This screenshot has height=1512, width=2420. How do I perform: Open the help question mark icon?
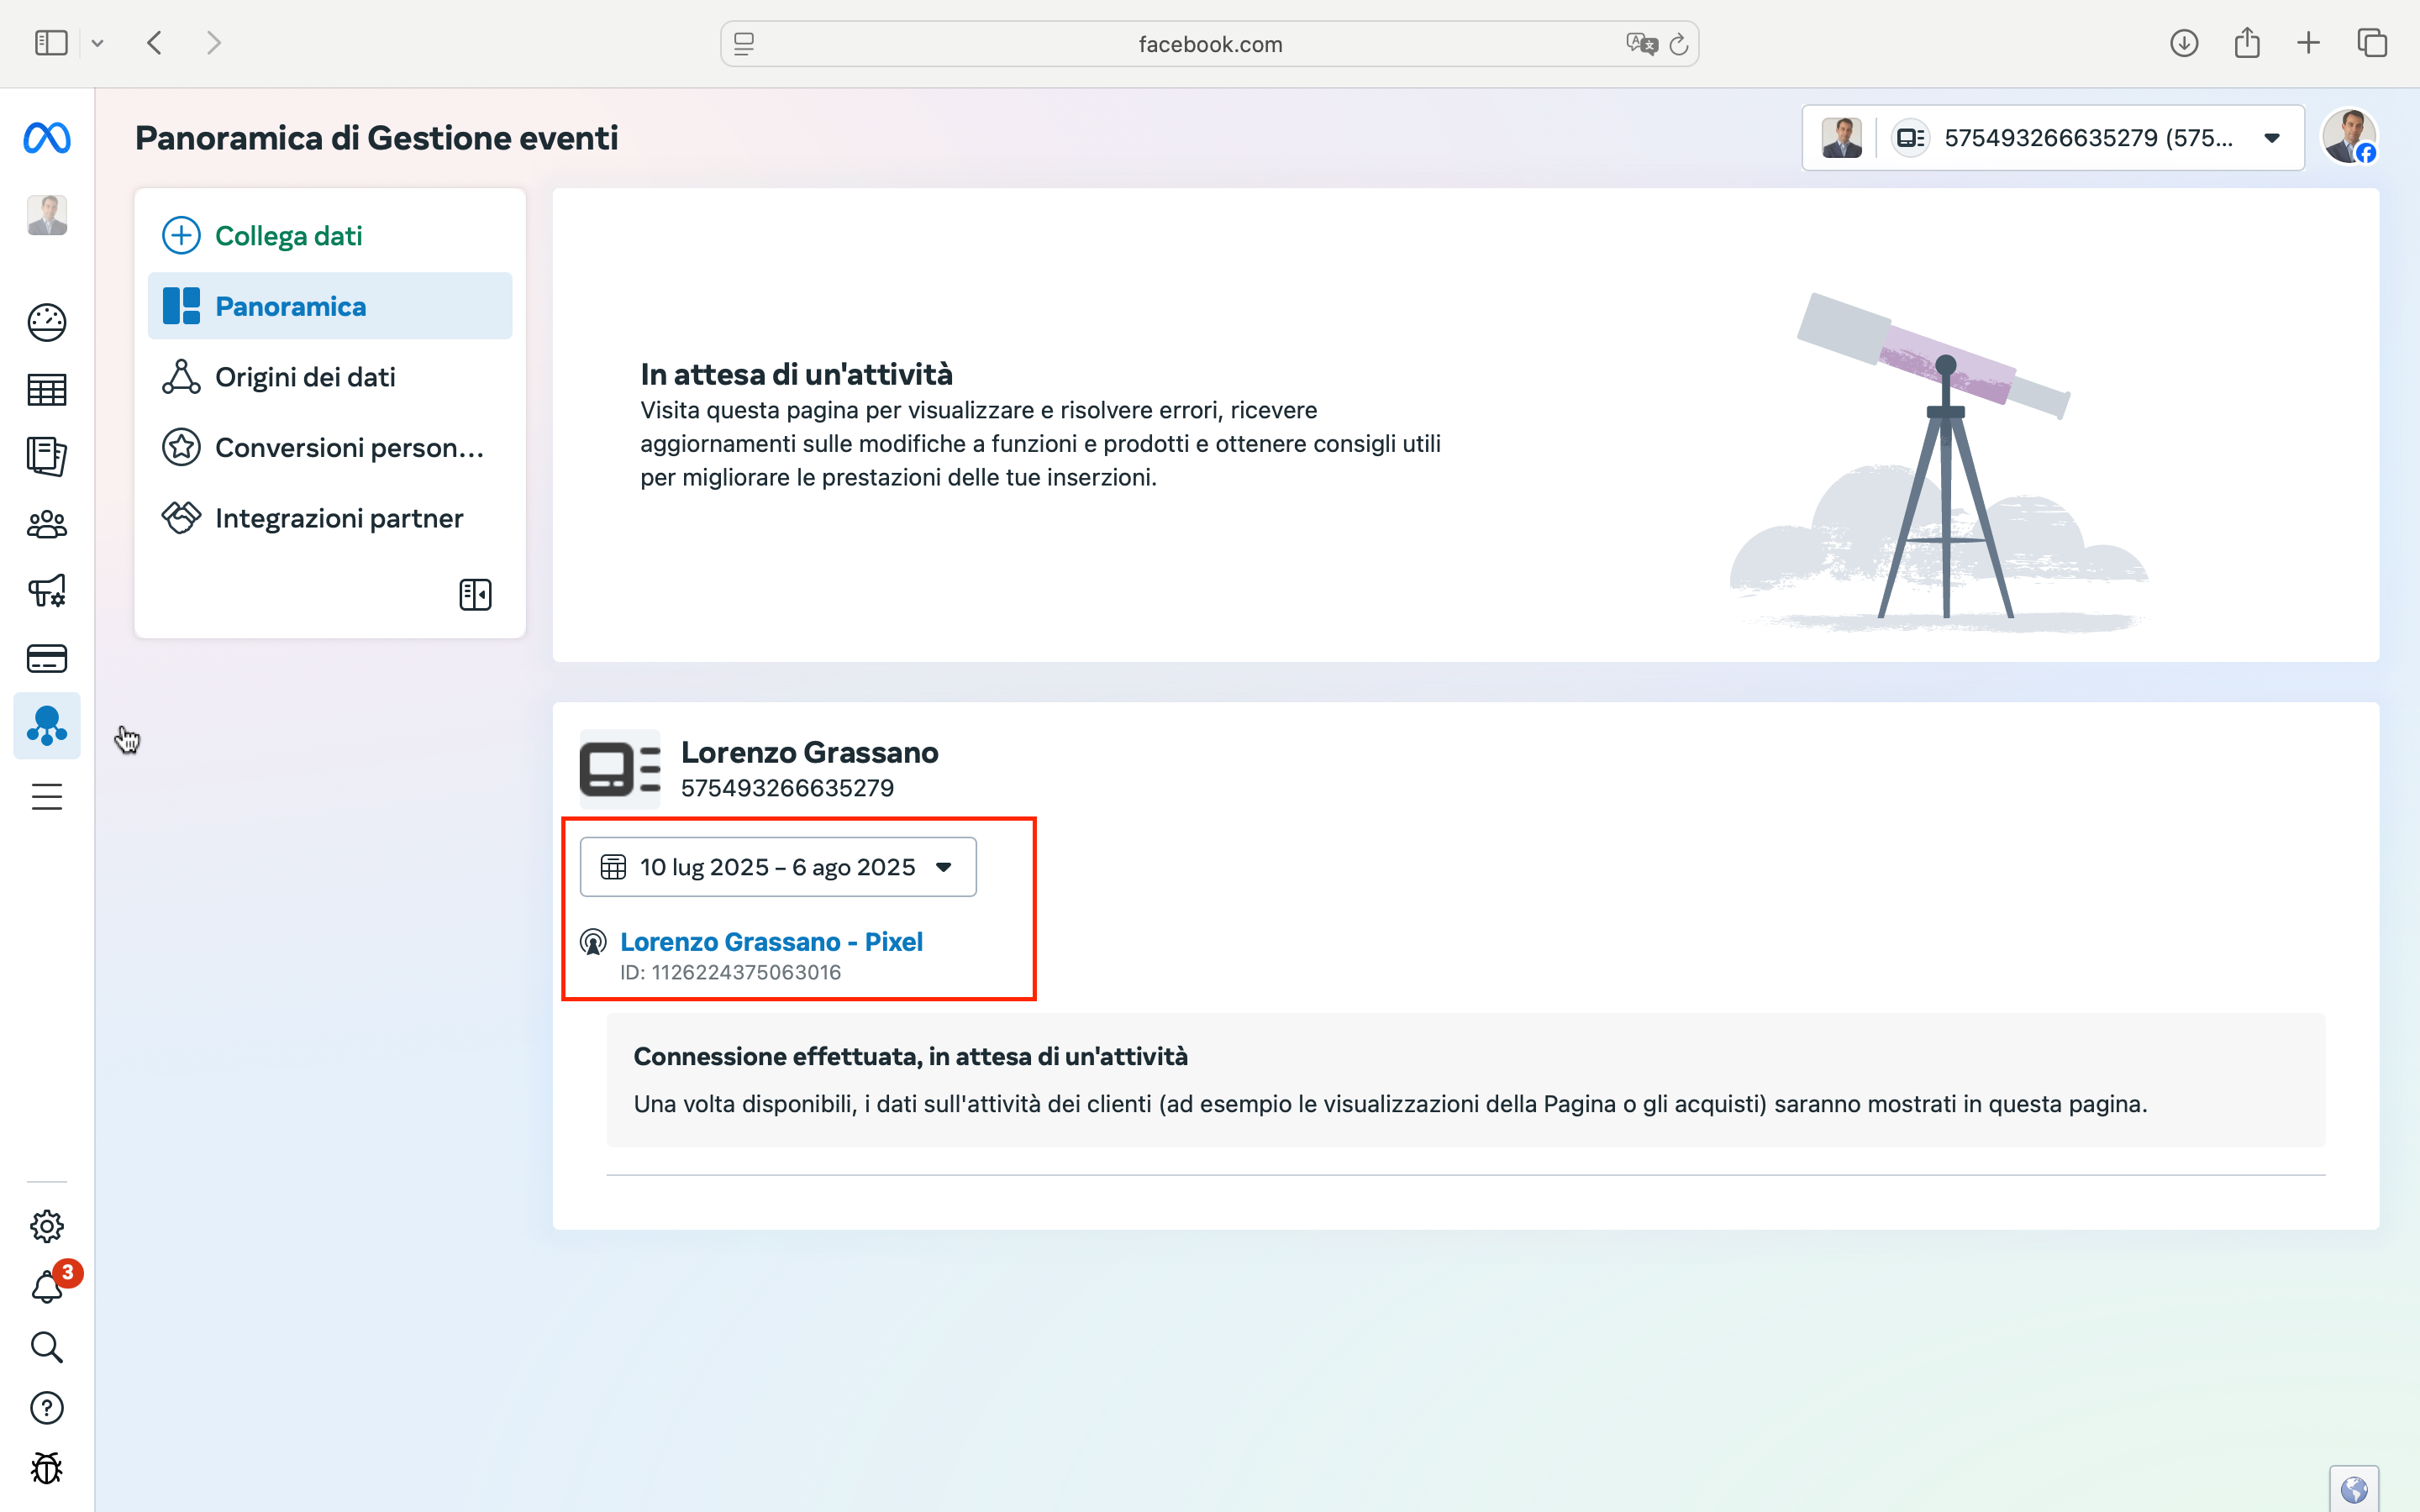click(47, 1408)
